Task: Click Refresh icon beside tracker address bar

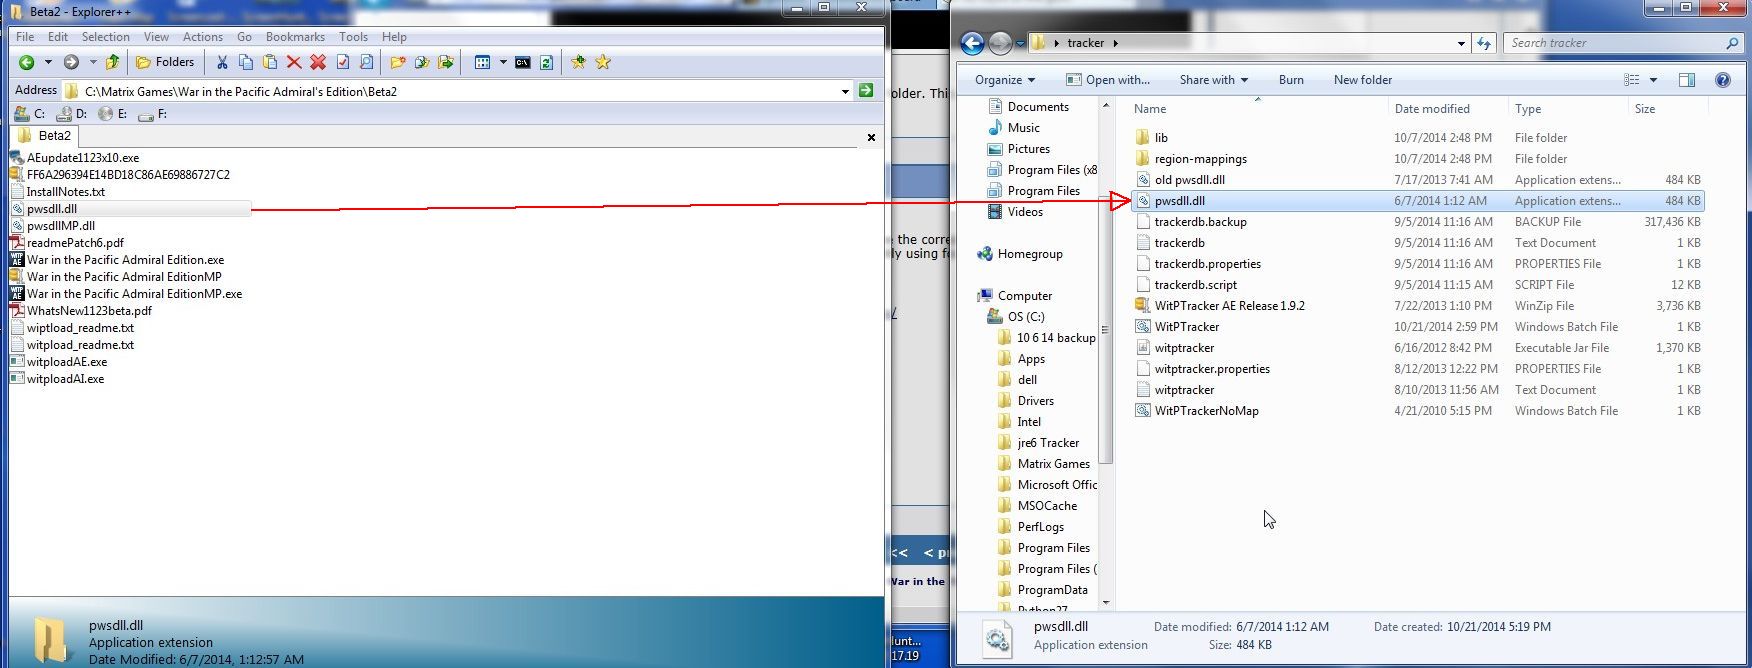Action: (x=1484, y=43)
